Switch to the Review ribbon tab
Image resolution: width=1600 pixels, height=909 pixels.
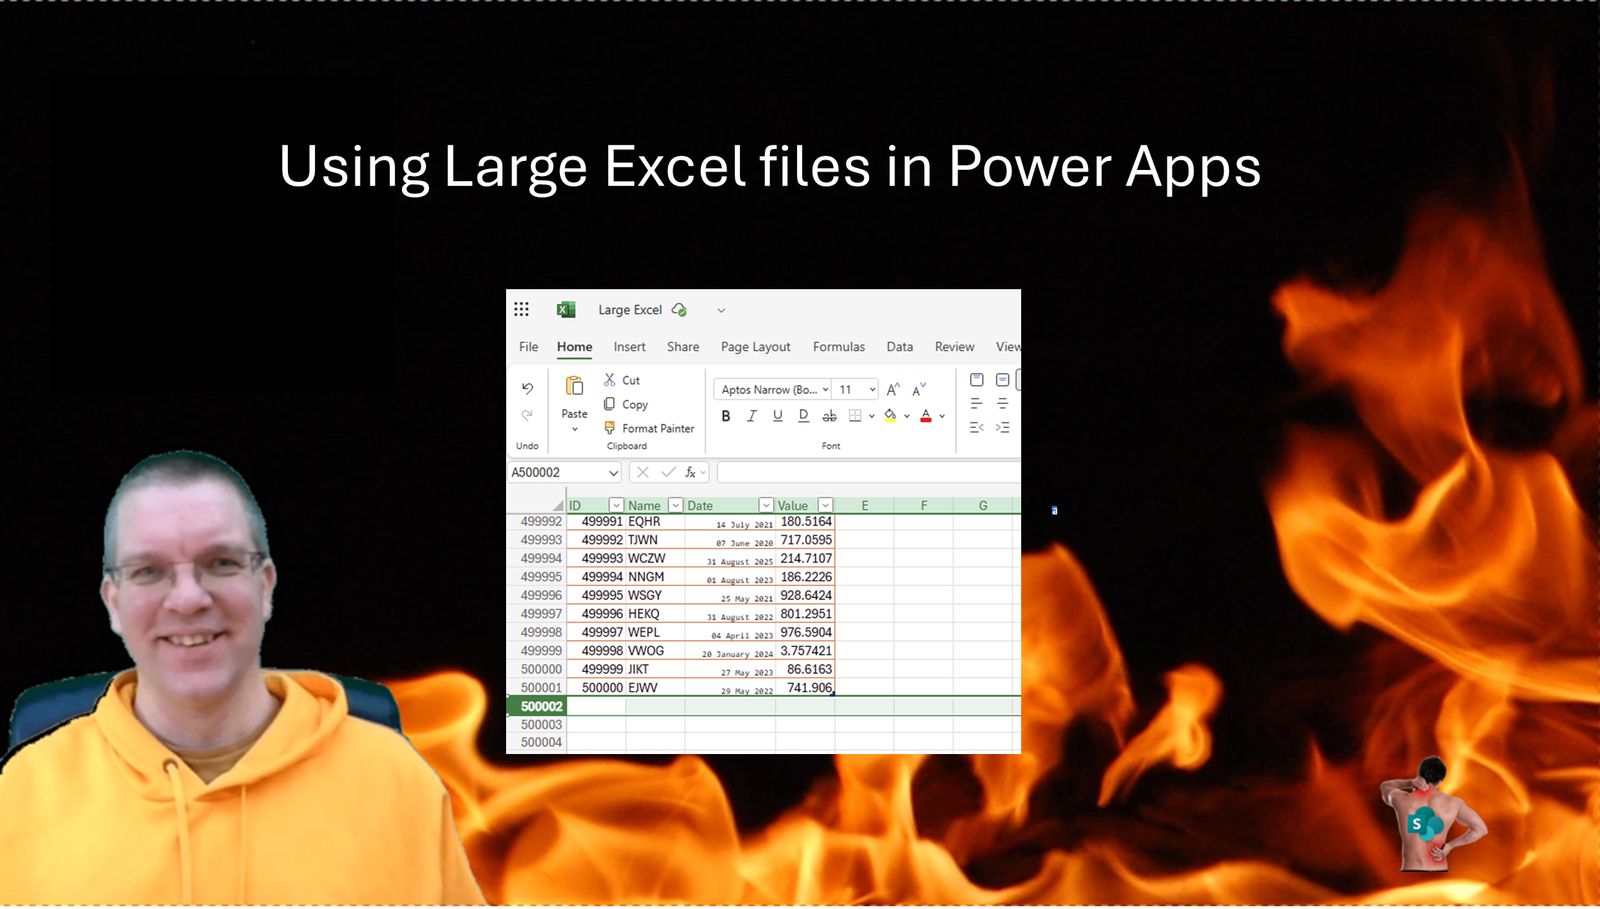click(x=954, y=347)
